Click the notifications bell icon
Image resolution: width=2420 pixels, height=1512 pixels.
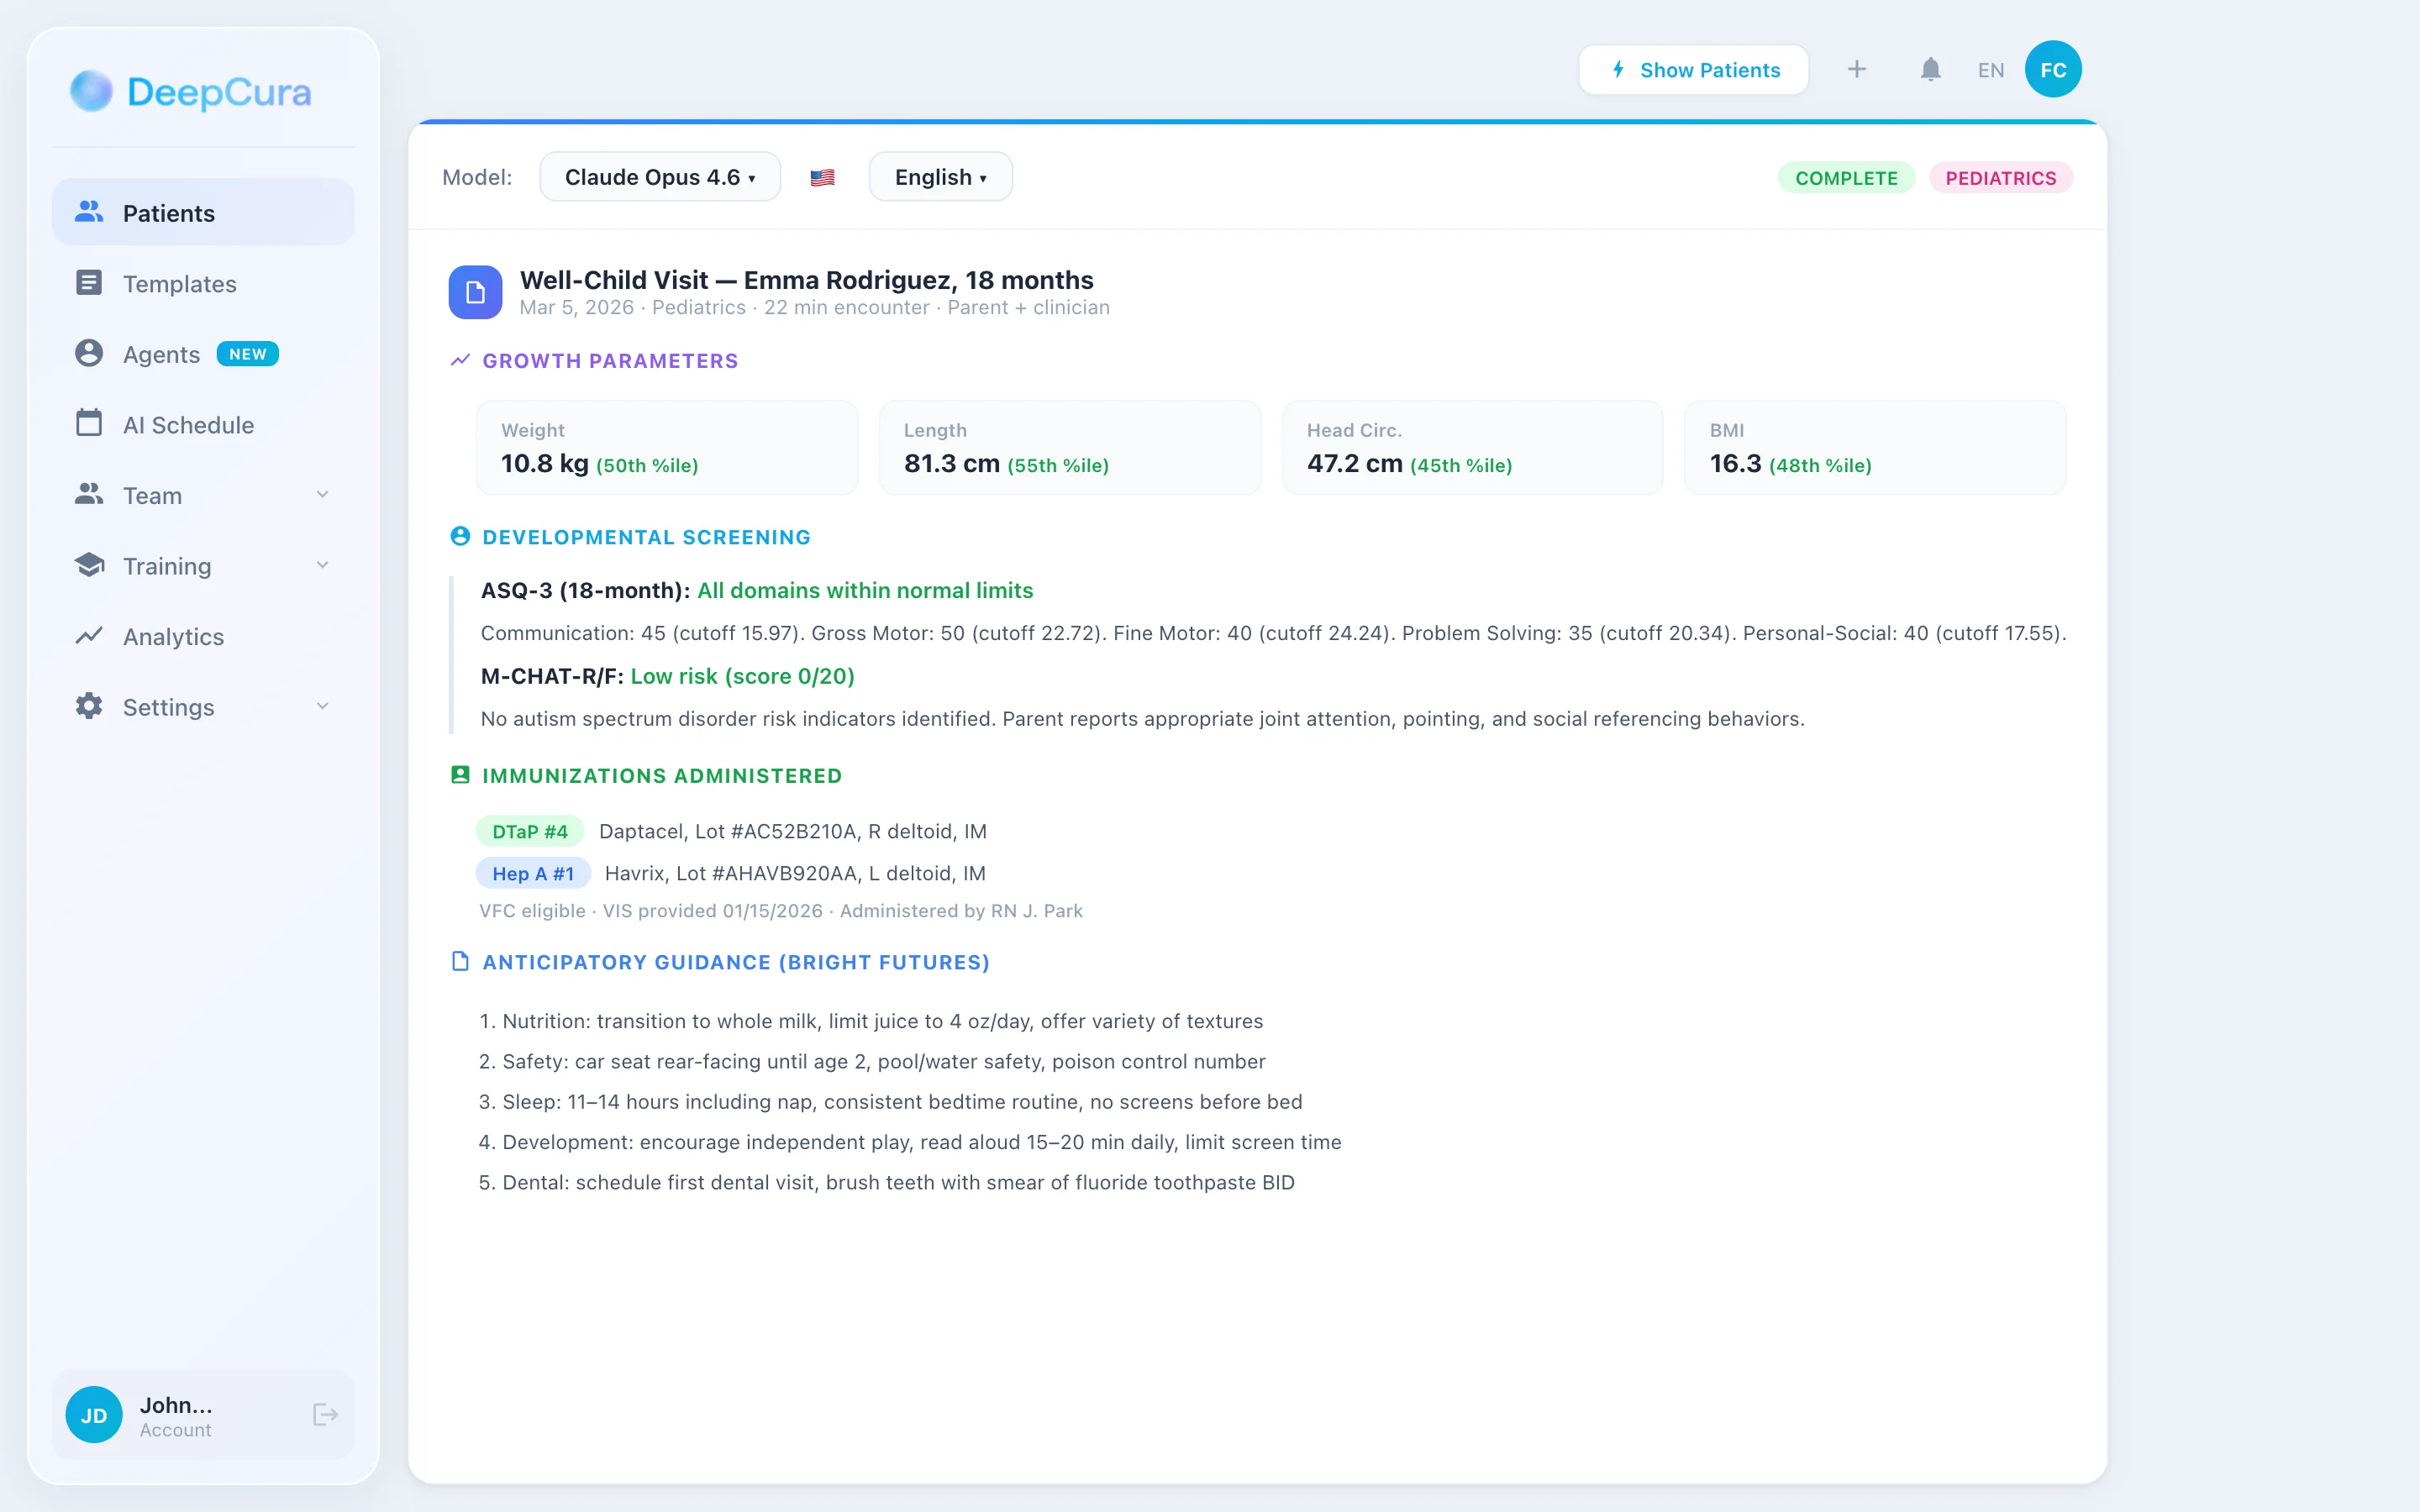coord(1929,69)
